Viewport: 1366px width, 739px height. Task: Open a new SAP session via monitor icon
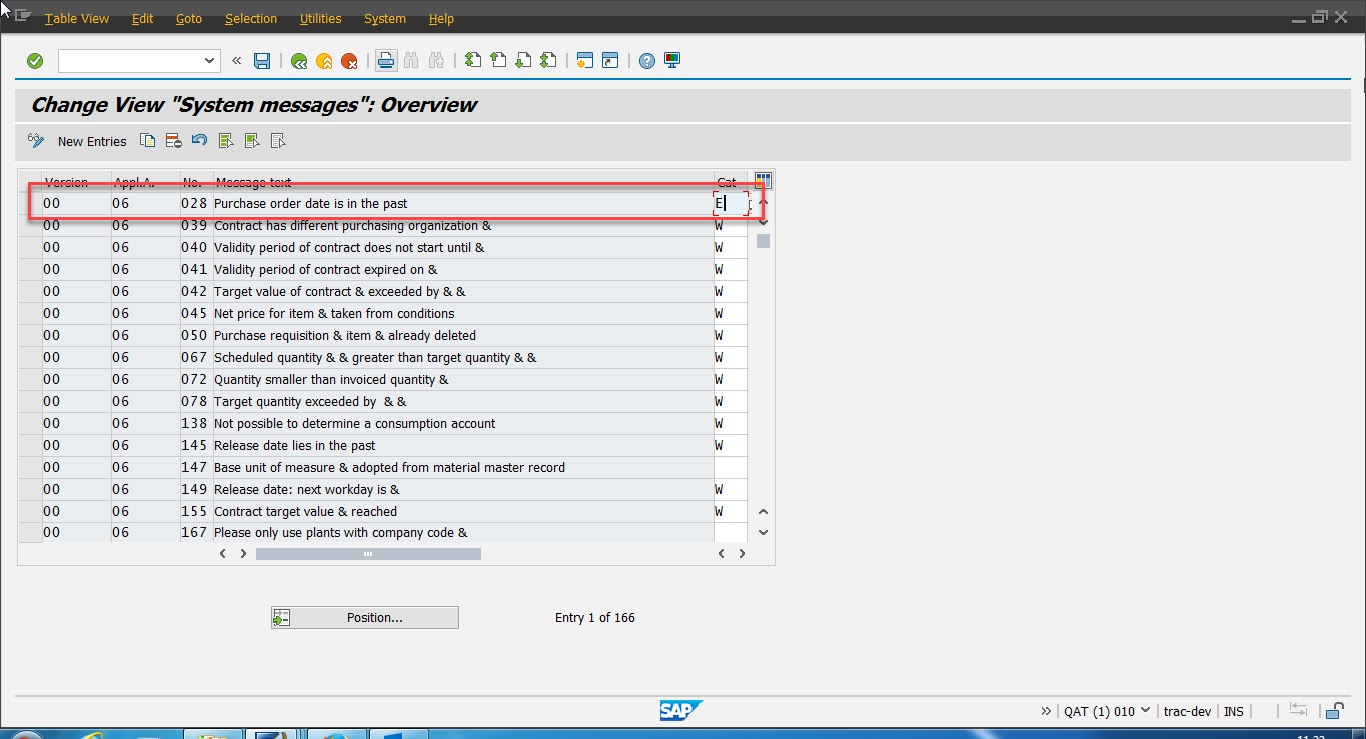pos(671,60)
